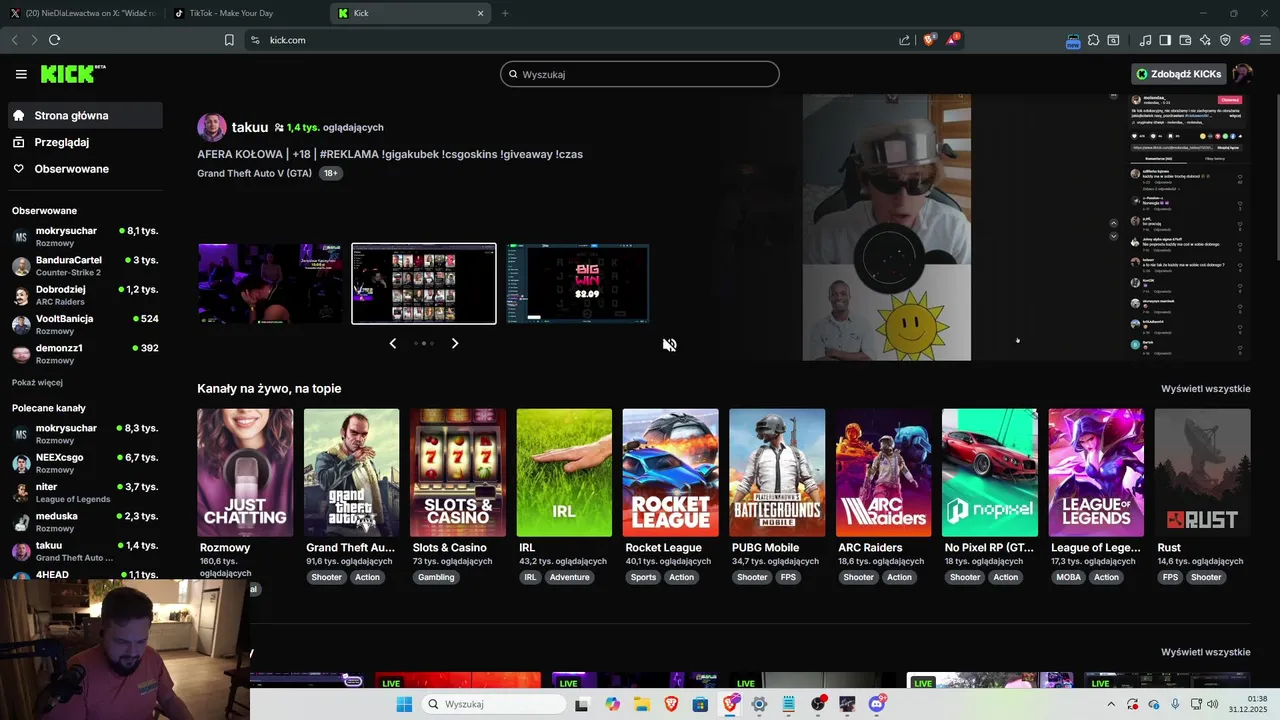Click the Adventure tag under IRL

tap(569, 577)
